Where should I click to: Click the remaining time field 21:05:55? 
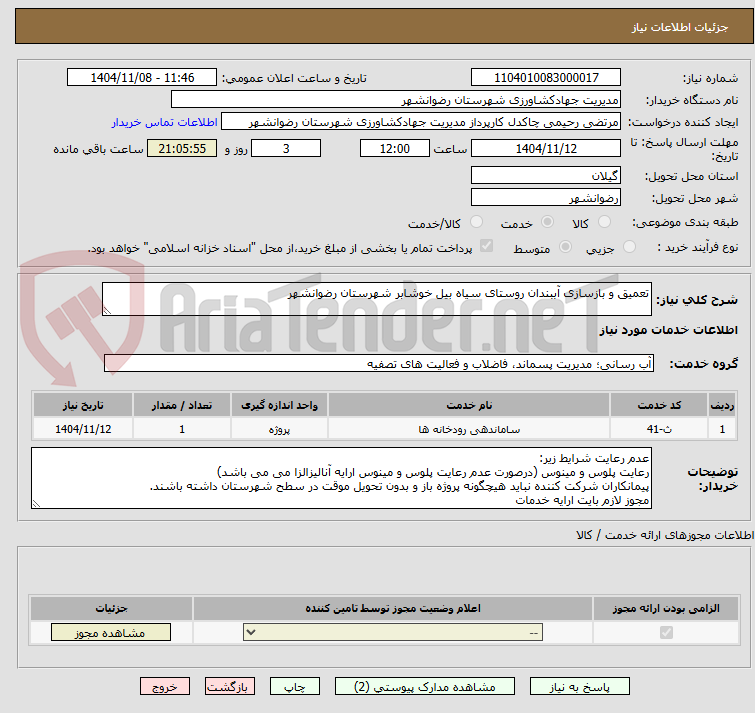[182, 148]
